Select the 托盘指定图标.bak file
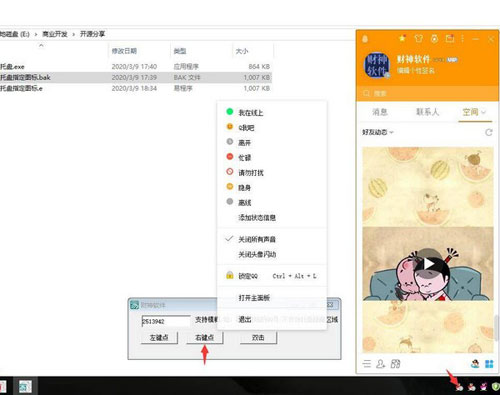The width and height of the screenshot is (500, 395). coord(136,77)
